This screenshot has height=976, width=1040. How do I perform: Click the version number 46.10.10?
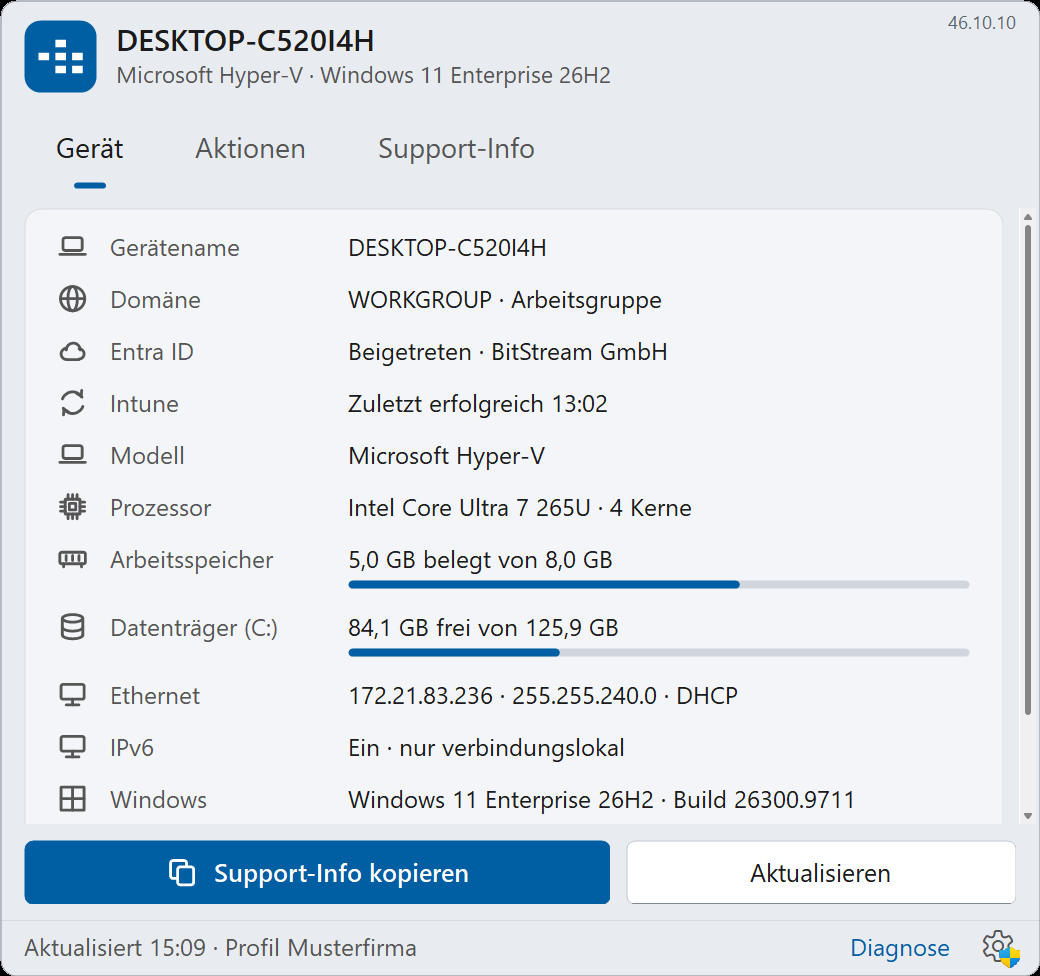982,23
